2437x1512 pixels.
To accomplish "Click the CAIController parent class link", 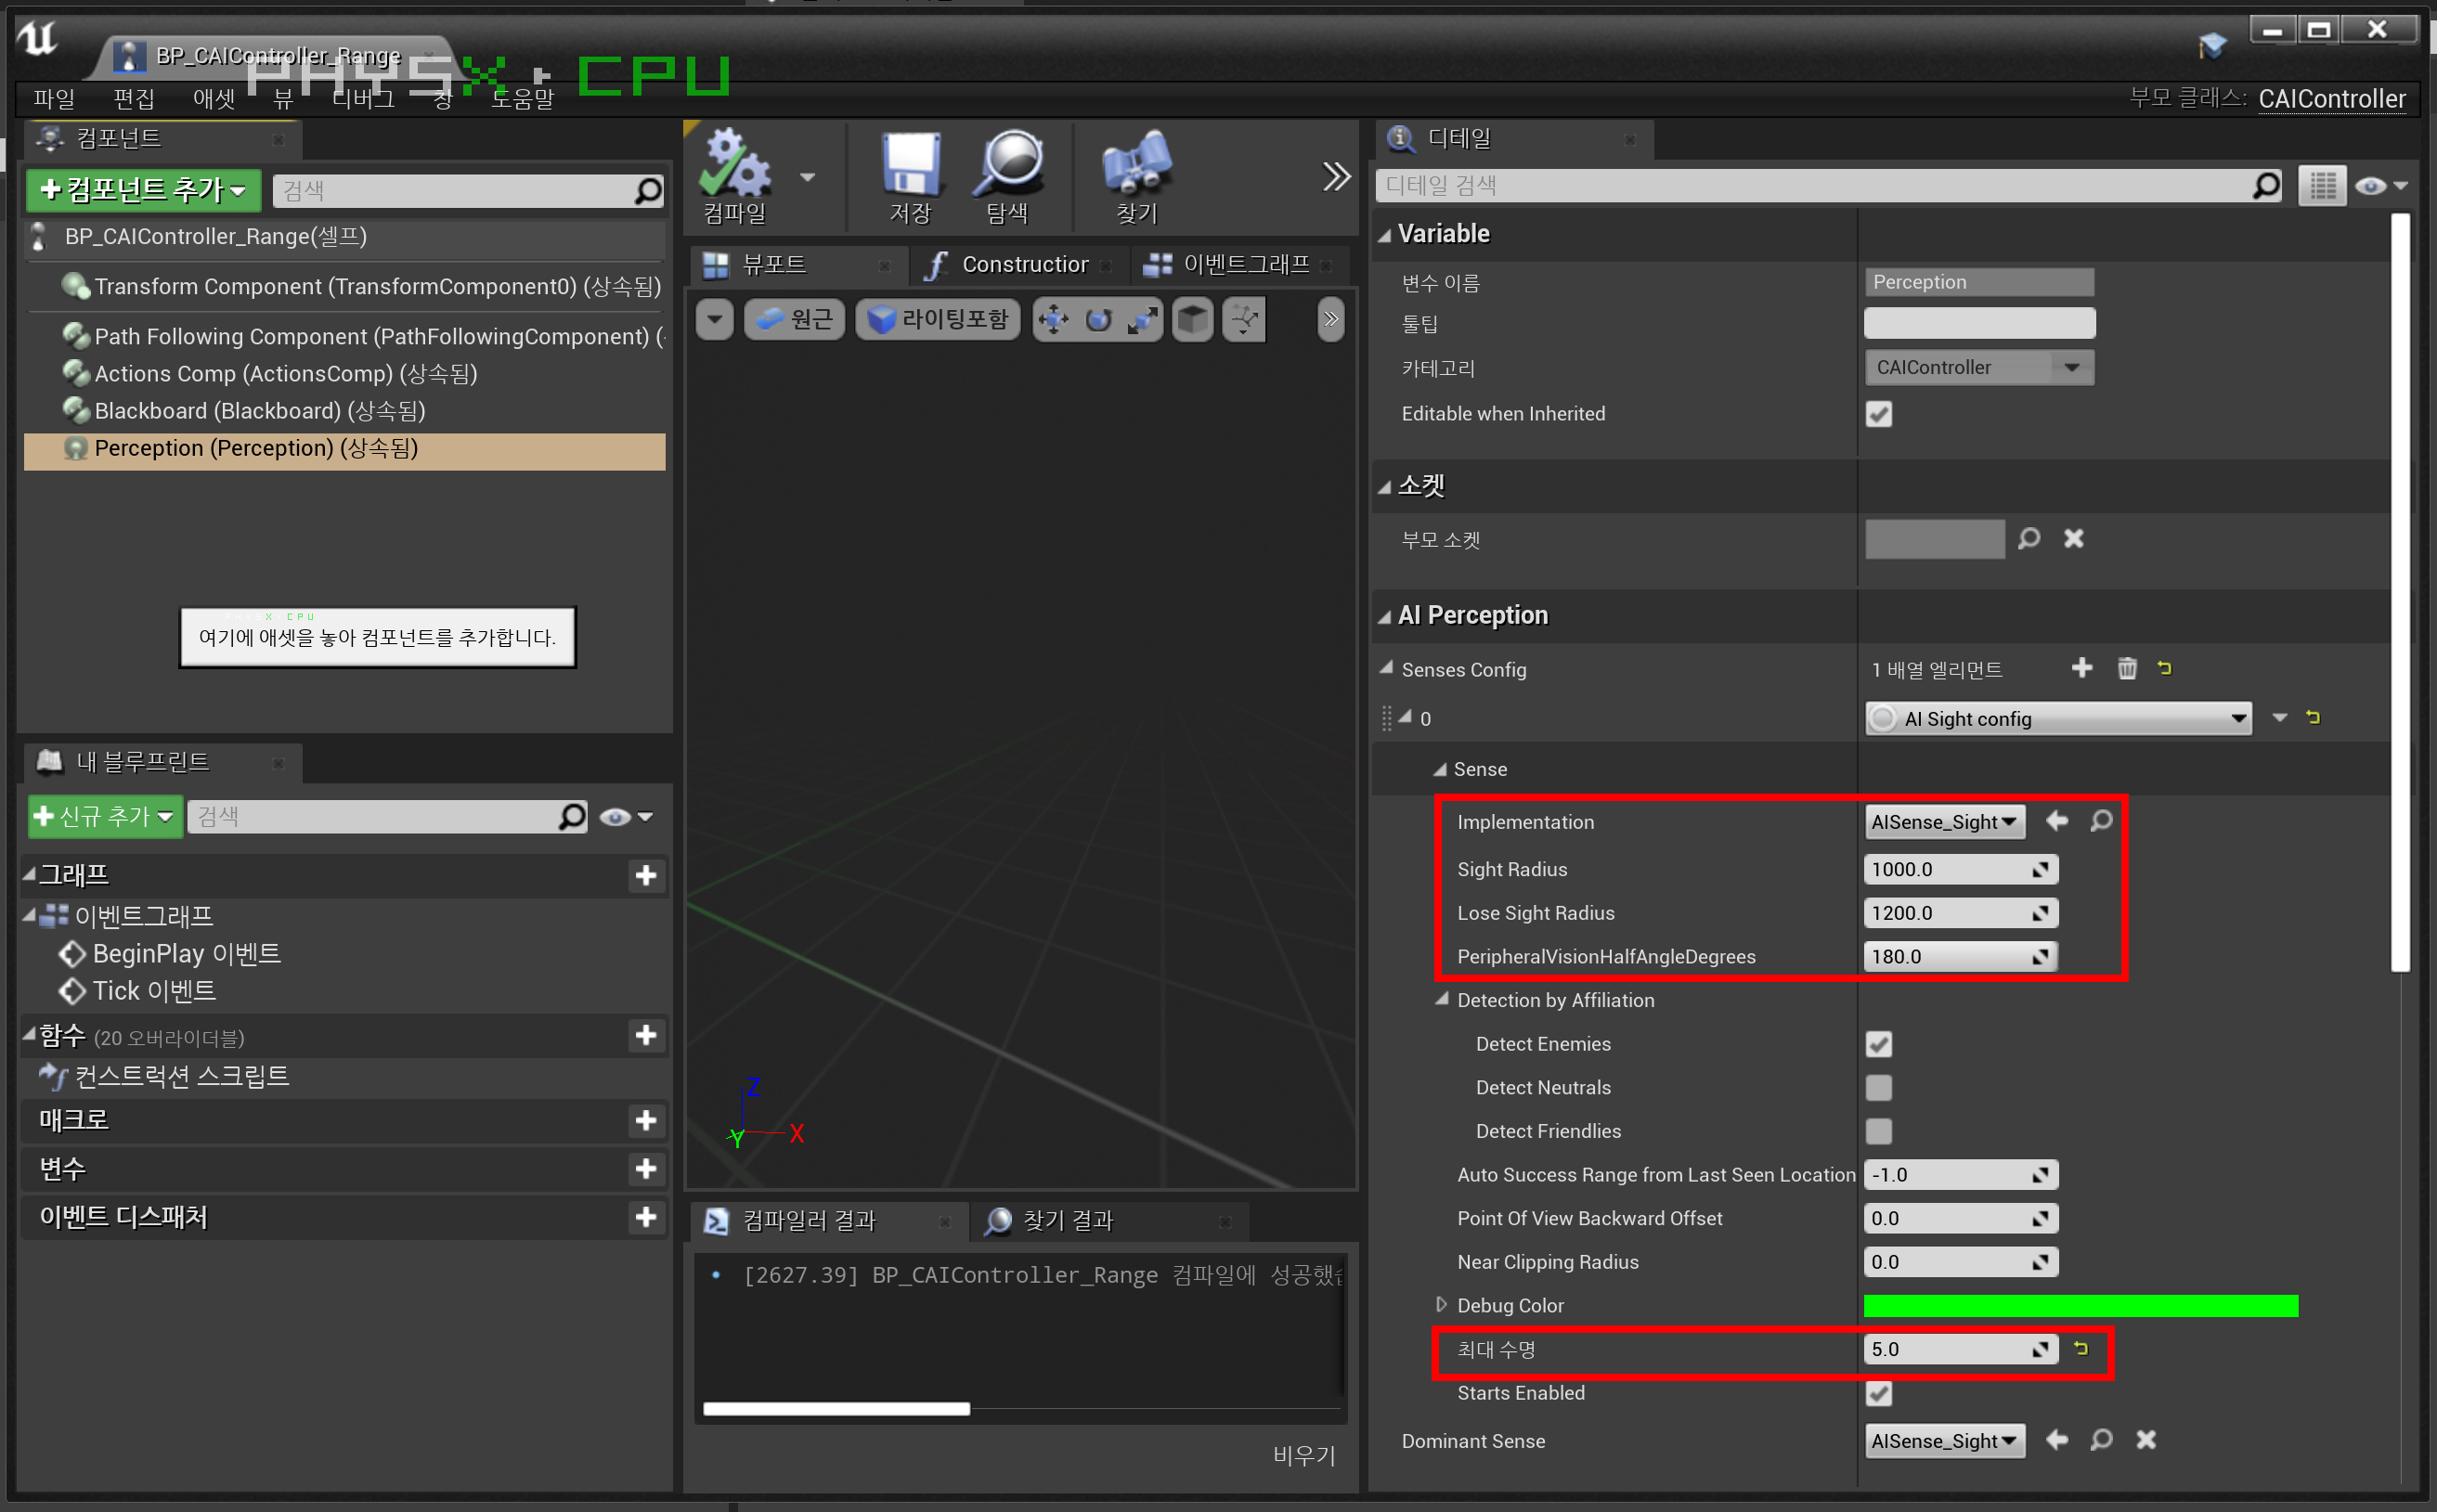I will pos(2331,98).
